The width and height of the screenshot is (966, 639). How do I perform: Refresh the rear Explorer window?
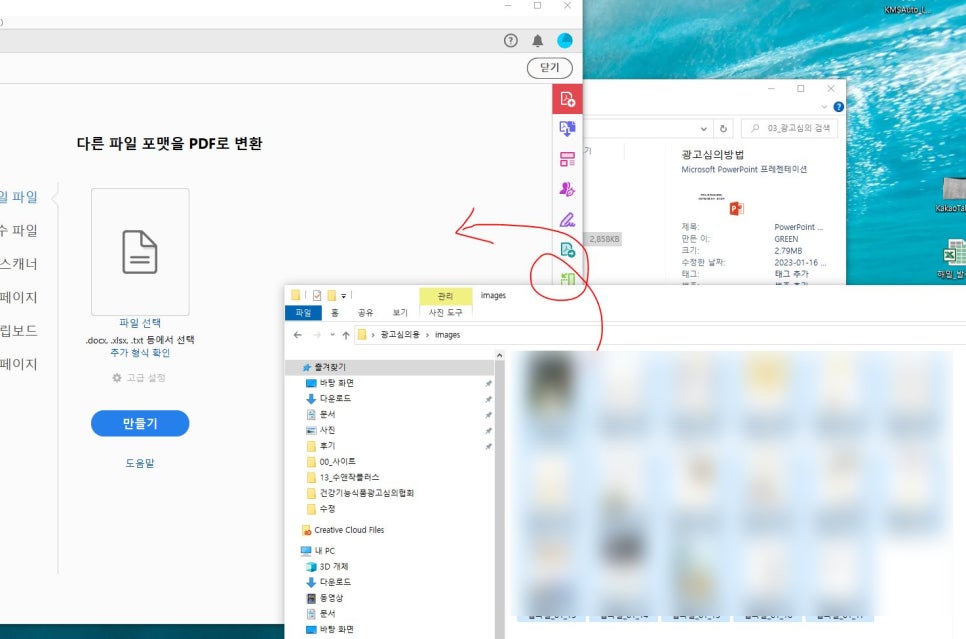pos(723,129)
